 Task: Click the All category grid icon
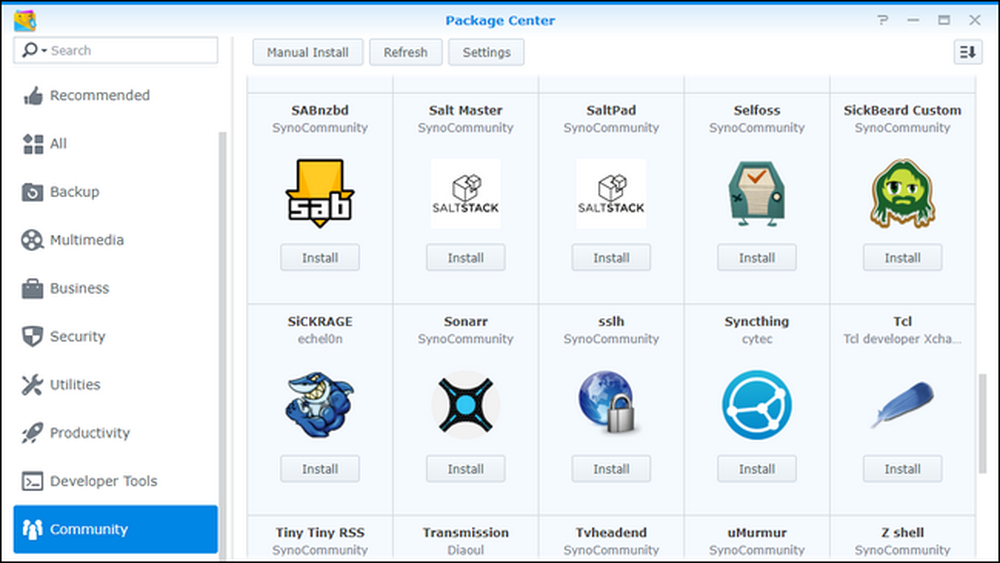click(33, 144)
